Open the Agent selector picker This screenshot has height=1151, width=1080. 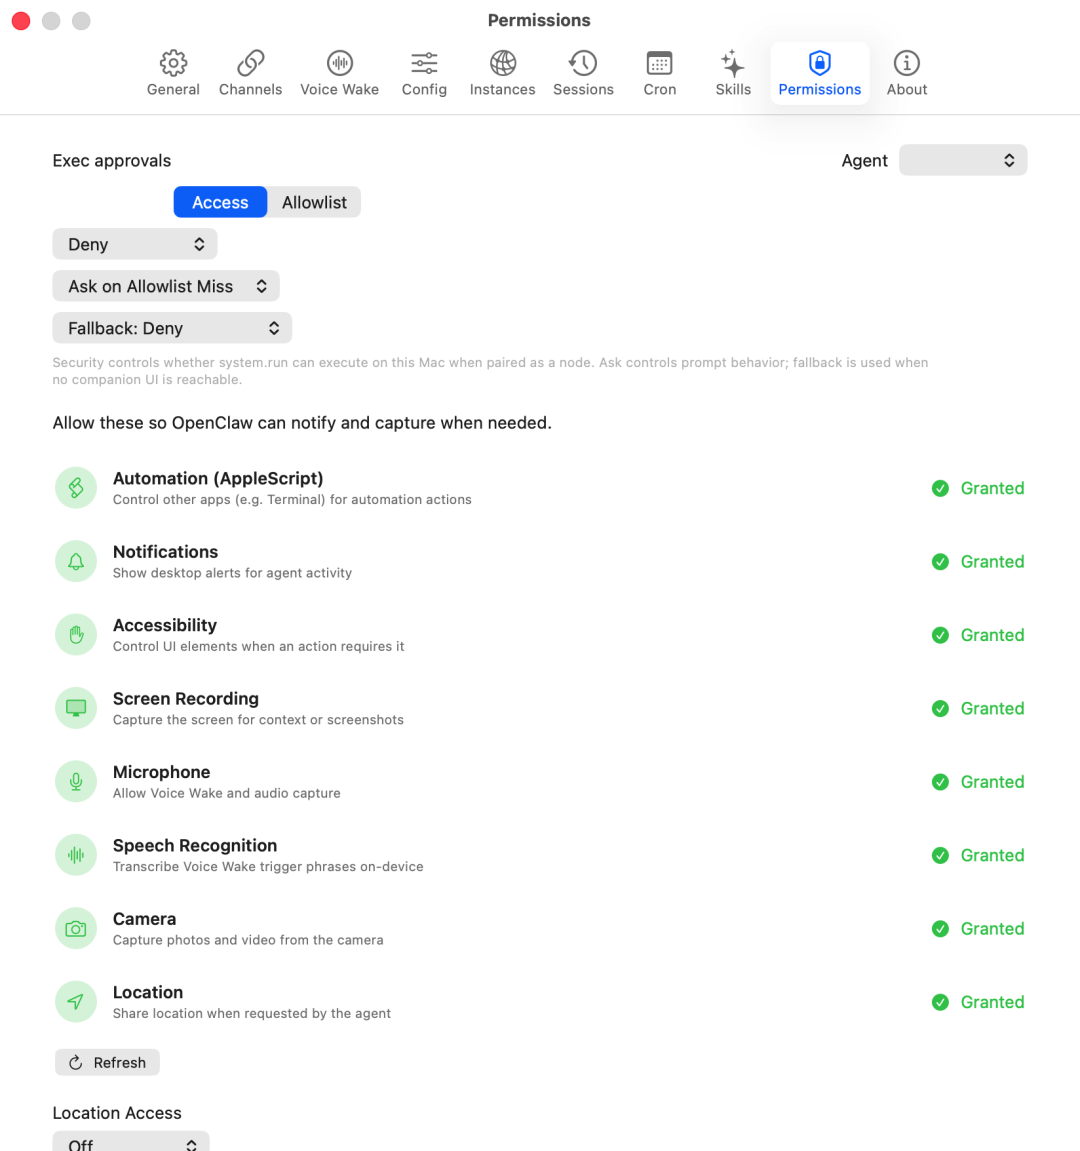coord(962,160)
